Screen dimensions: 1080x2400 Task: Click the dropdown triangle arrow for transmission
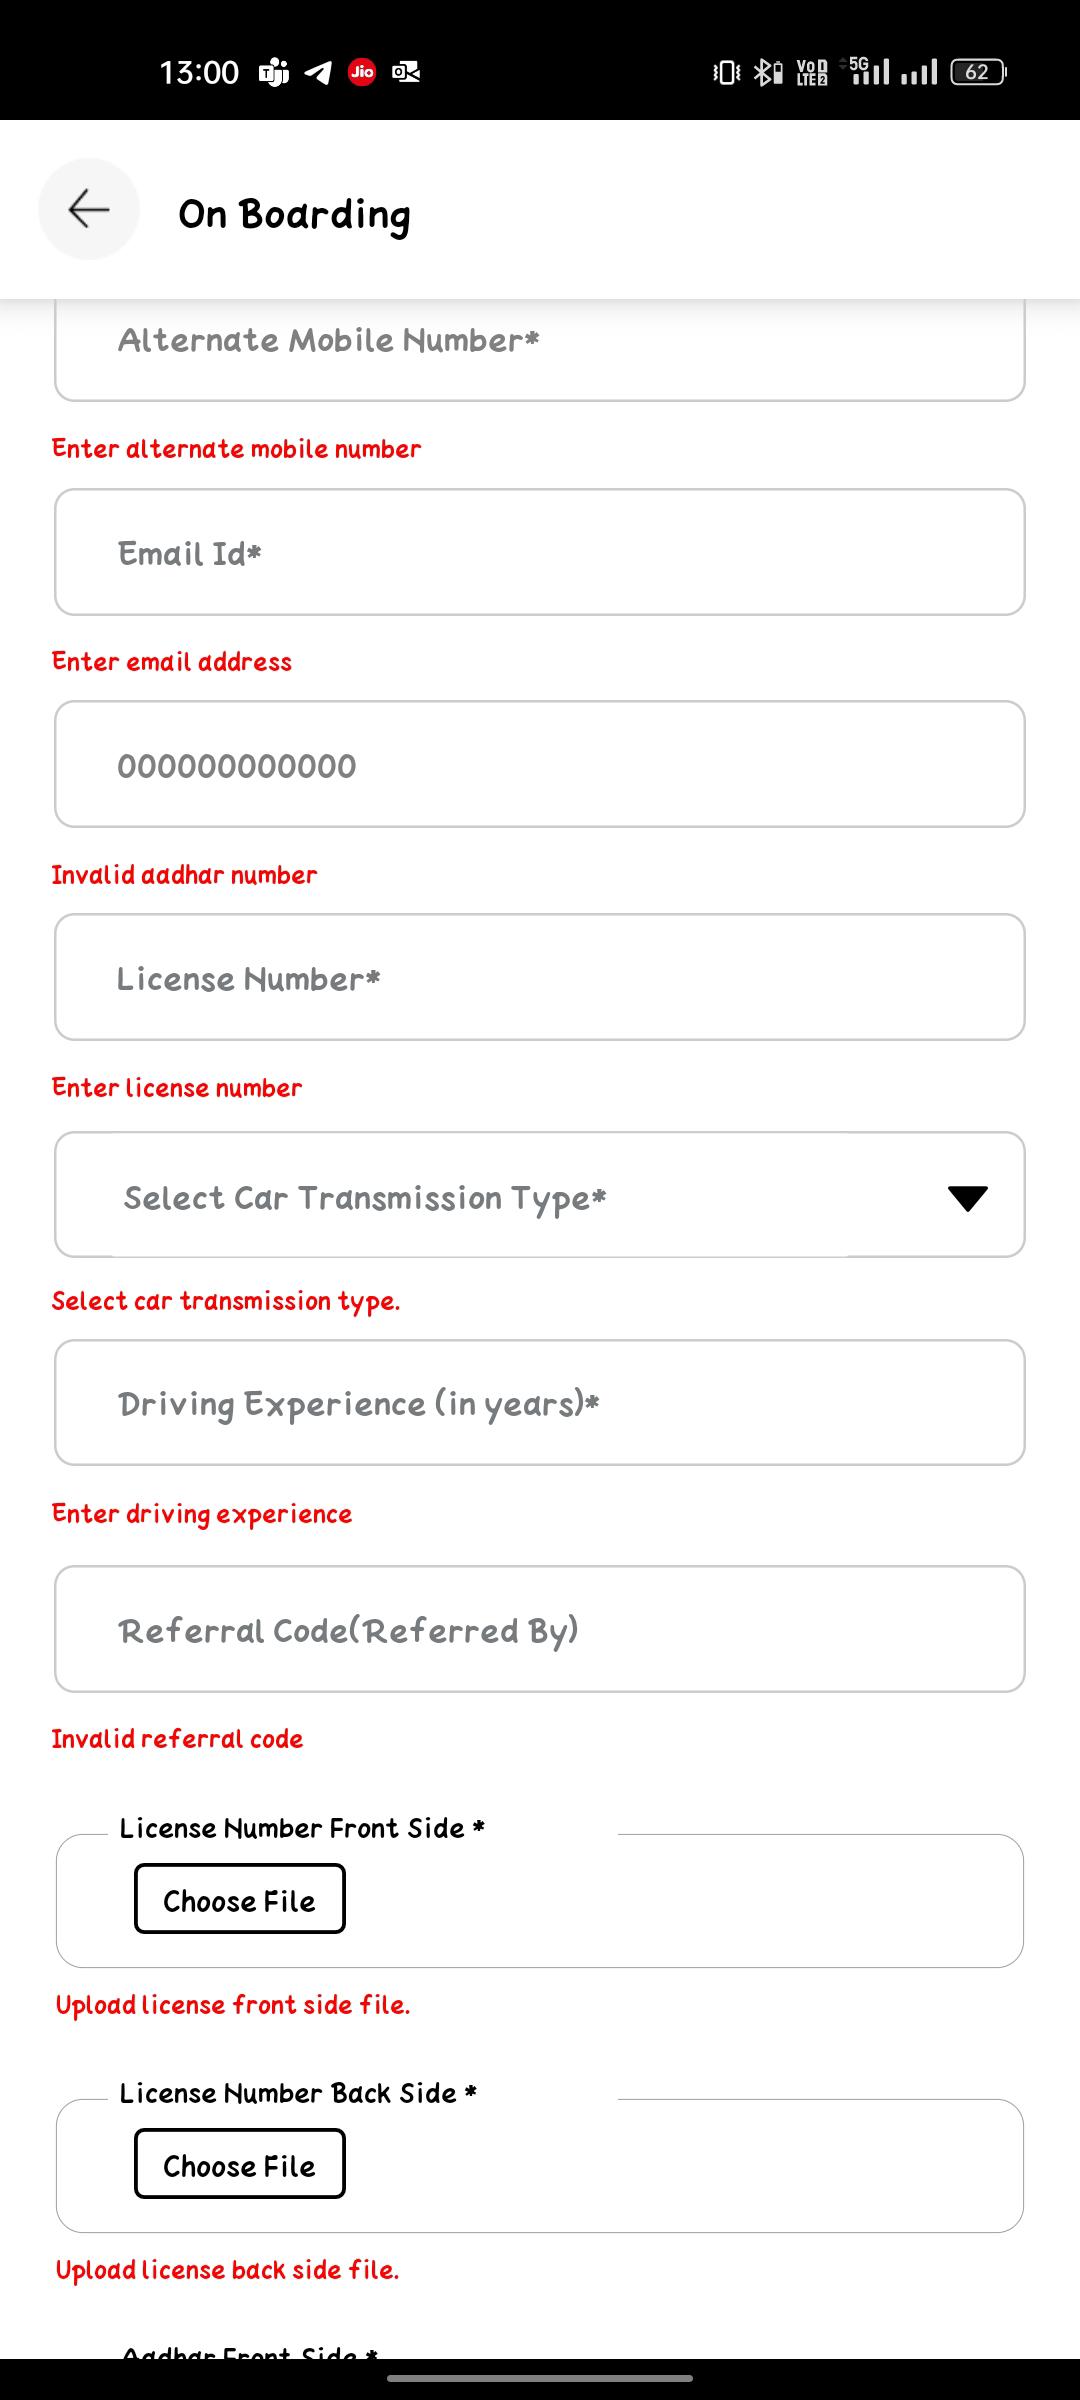click(967, 1198)
